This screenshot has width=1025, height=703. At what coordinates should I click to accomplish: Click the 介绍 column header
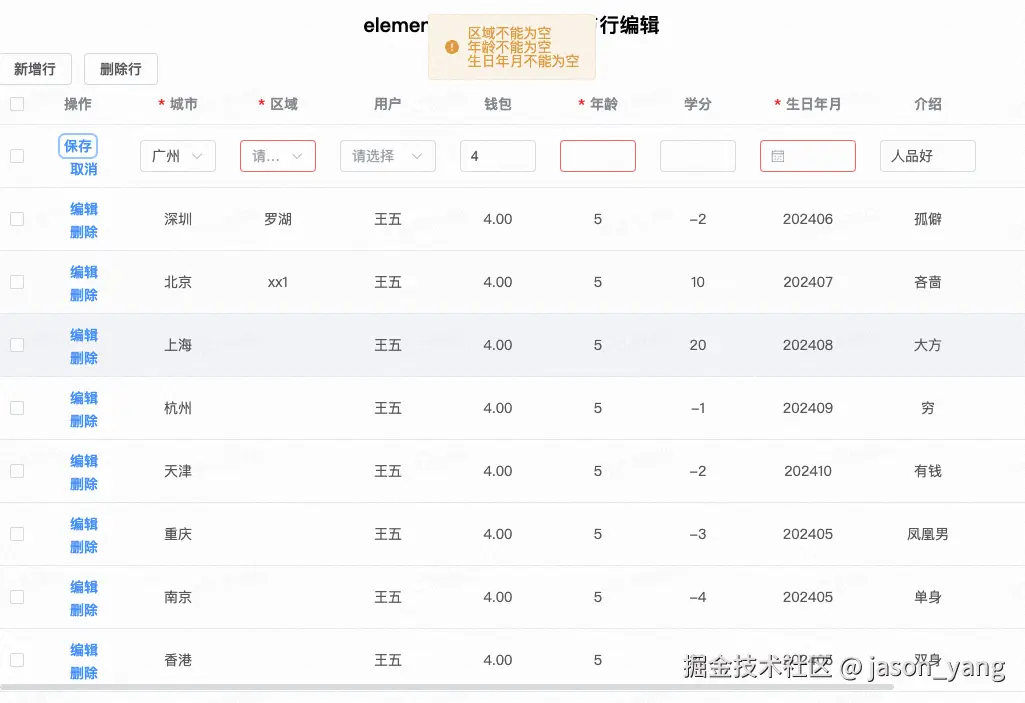[928, 104]
